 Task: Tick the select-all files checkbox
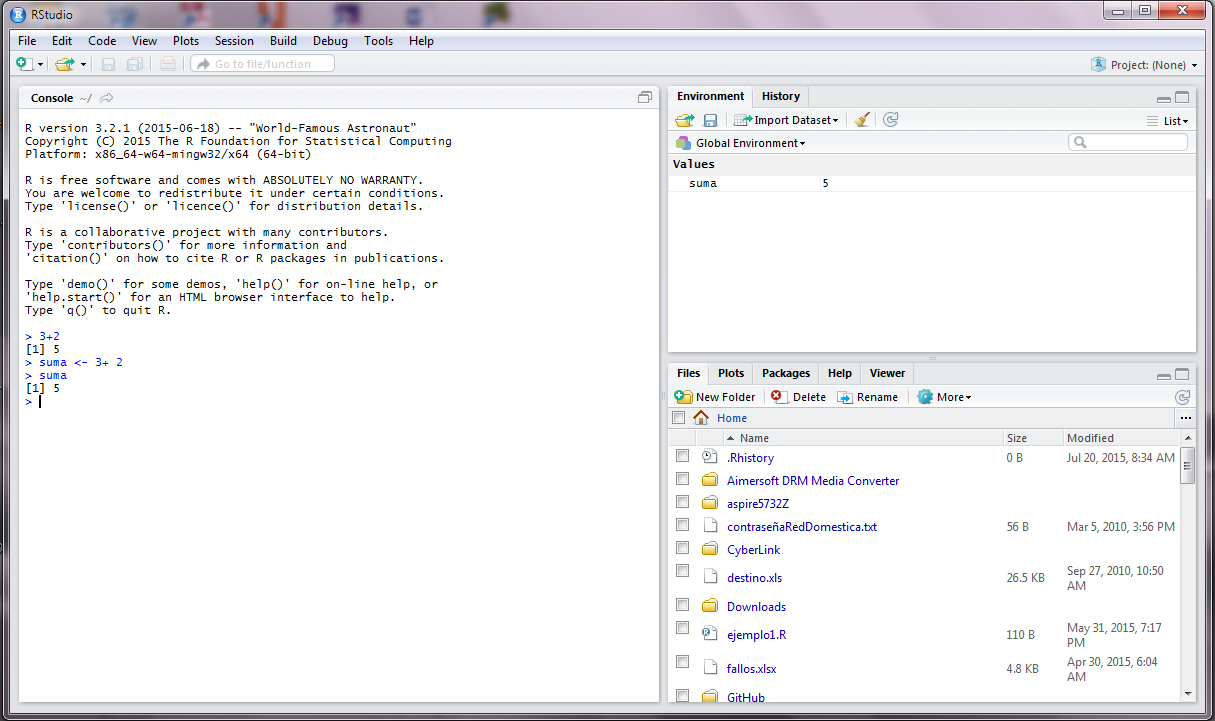(679, 418)
